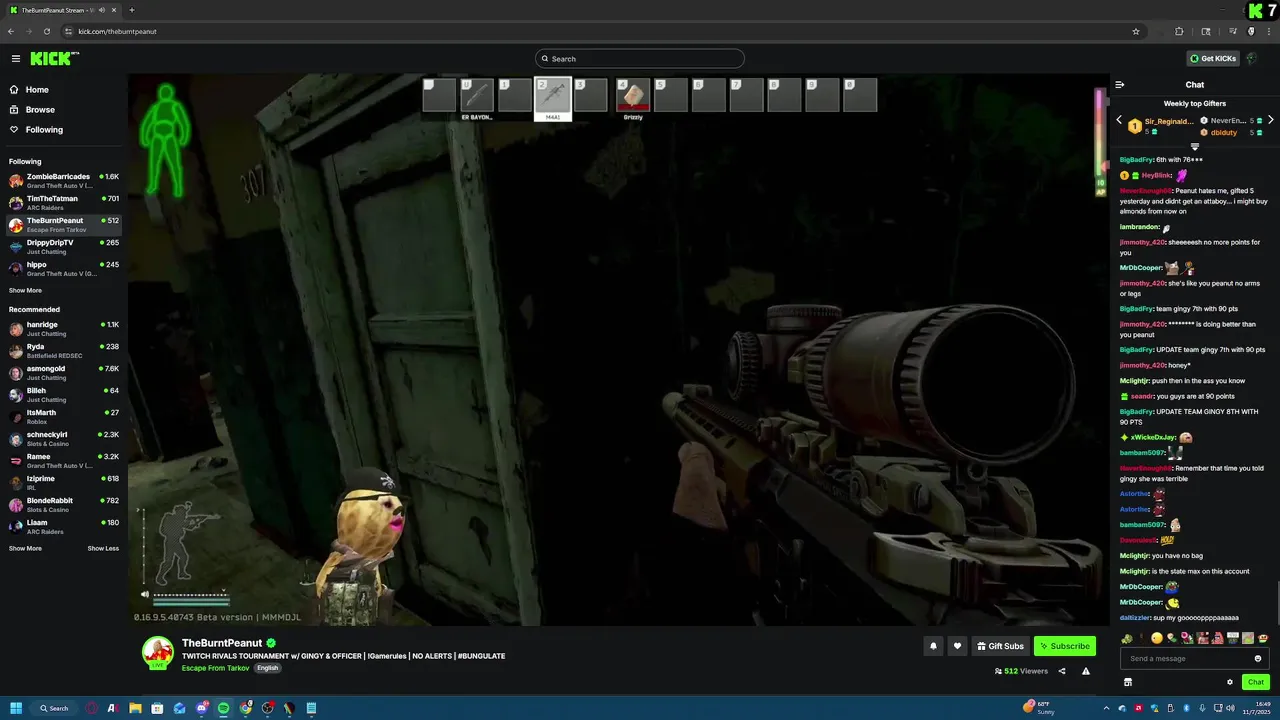Open schneckyirl recommended channel
Viewport: 1280px width, 720px height.
[64, 439]
